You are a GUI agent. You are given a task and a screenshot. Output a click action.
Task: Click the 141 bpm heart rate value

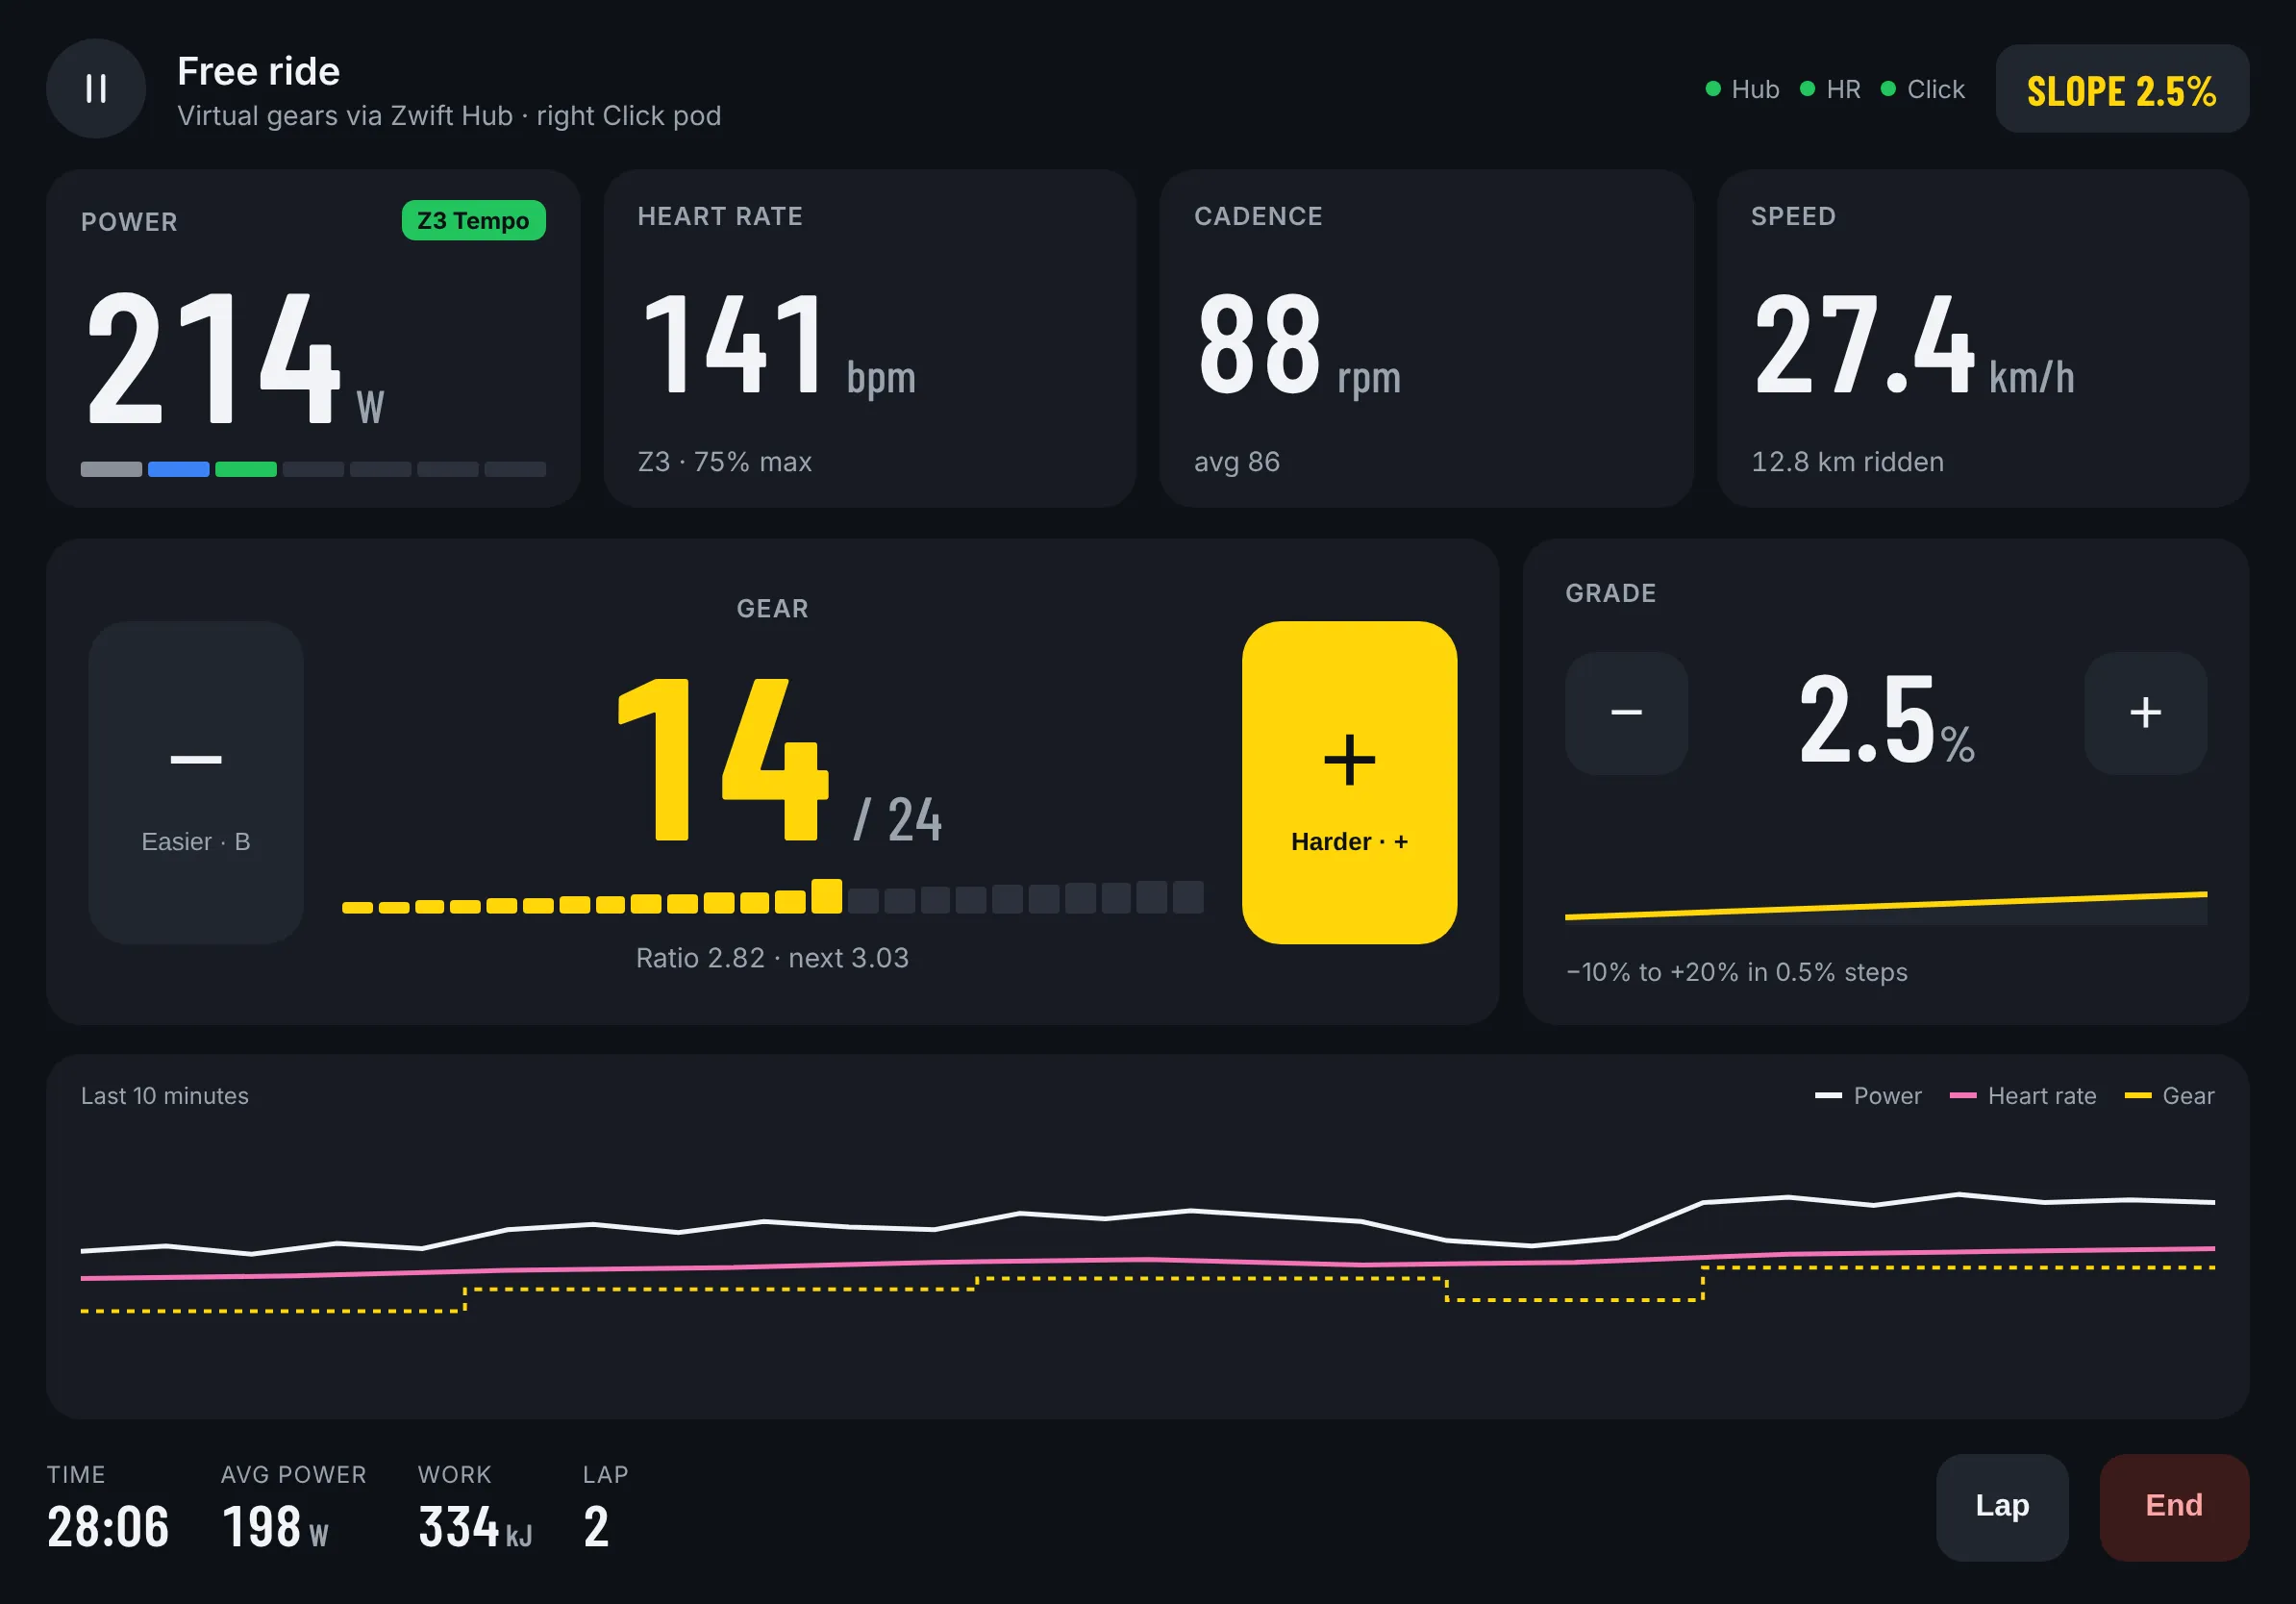click(778, 346)
